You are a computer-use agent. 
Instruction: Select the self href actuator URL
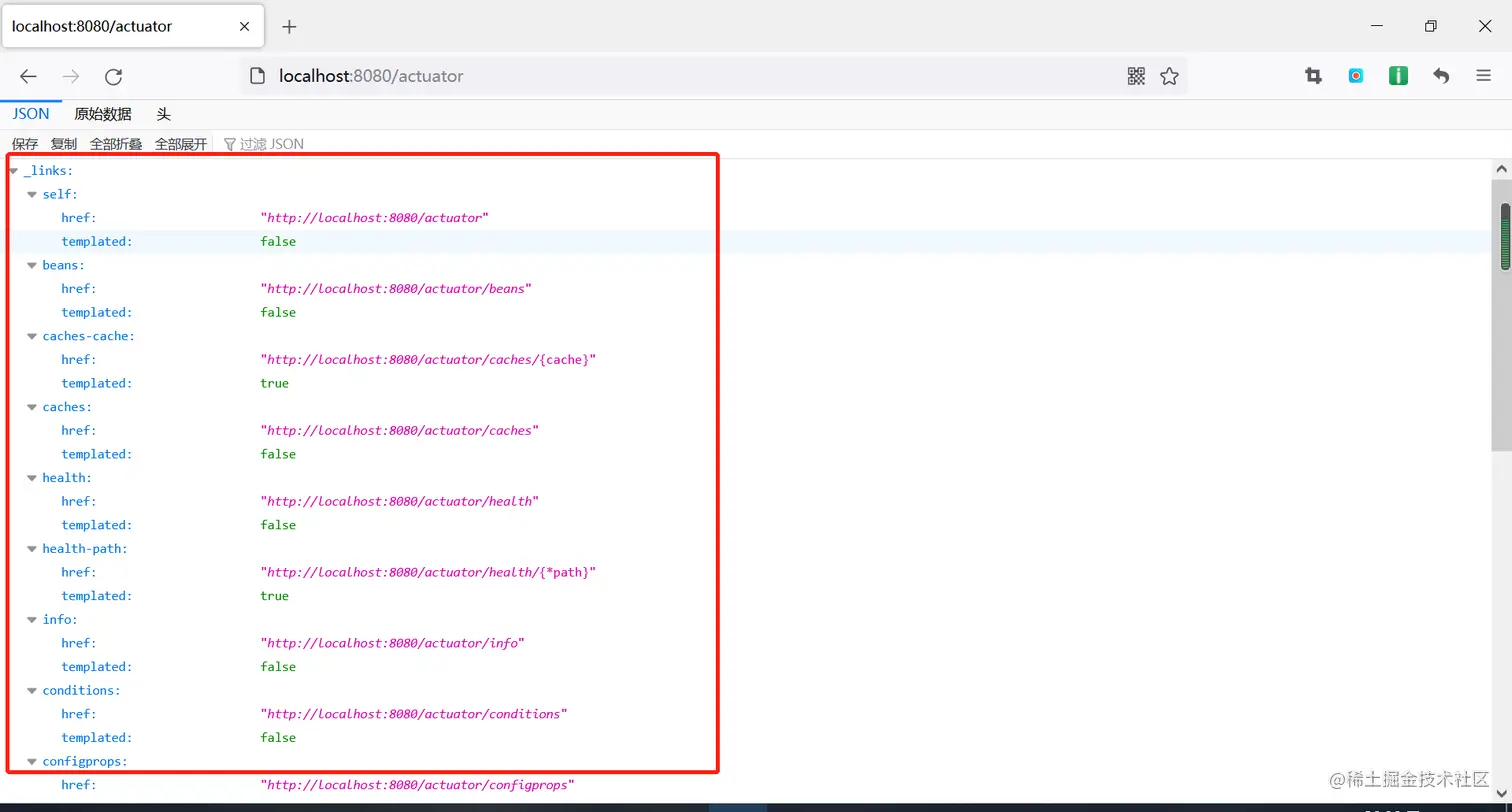[375, 218]
